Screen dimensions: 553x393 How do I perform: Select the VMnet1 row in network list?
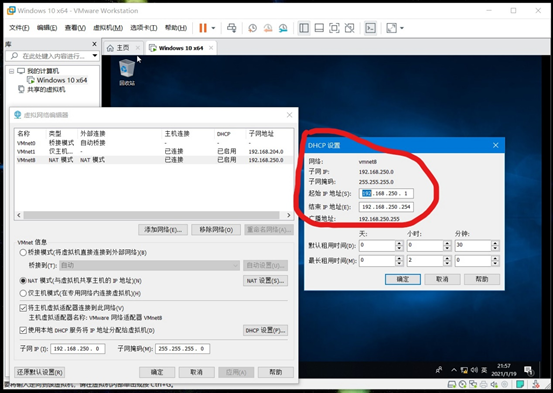pyautogui.click(x=154, y=151)
